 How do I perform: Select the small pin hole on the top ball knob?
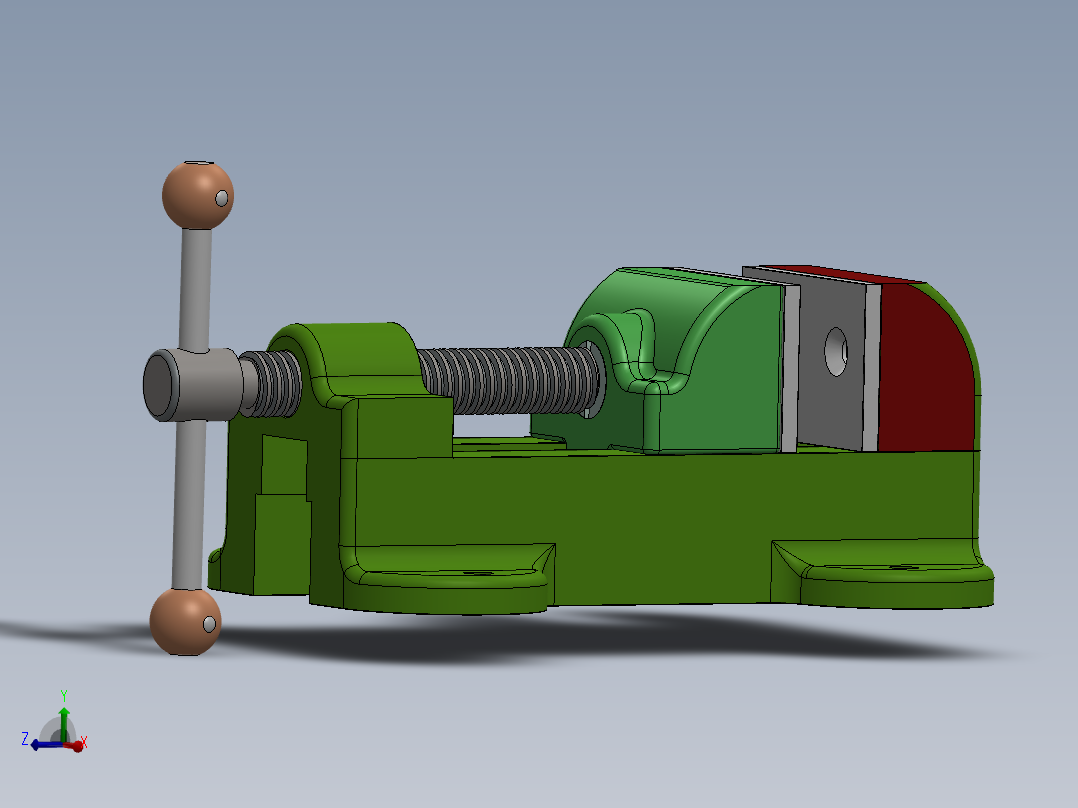[x=221, y=199]
